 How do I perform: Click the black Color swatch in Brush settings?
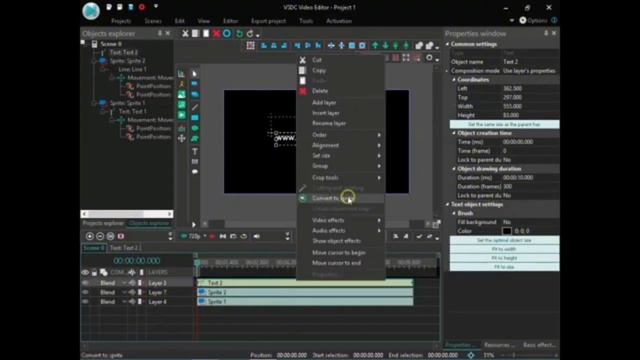pyautogui.click(x=507, y=231)
